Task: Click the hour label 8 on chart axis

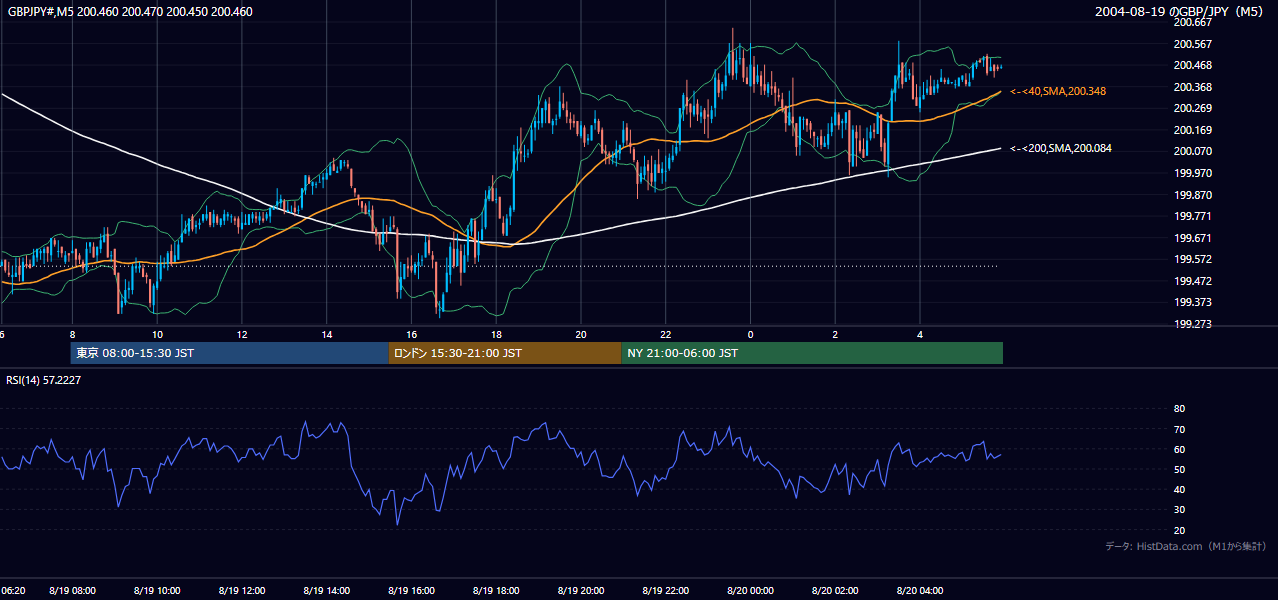Action: click(72, 334)
